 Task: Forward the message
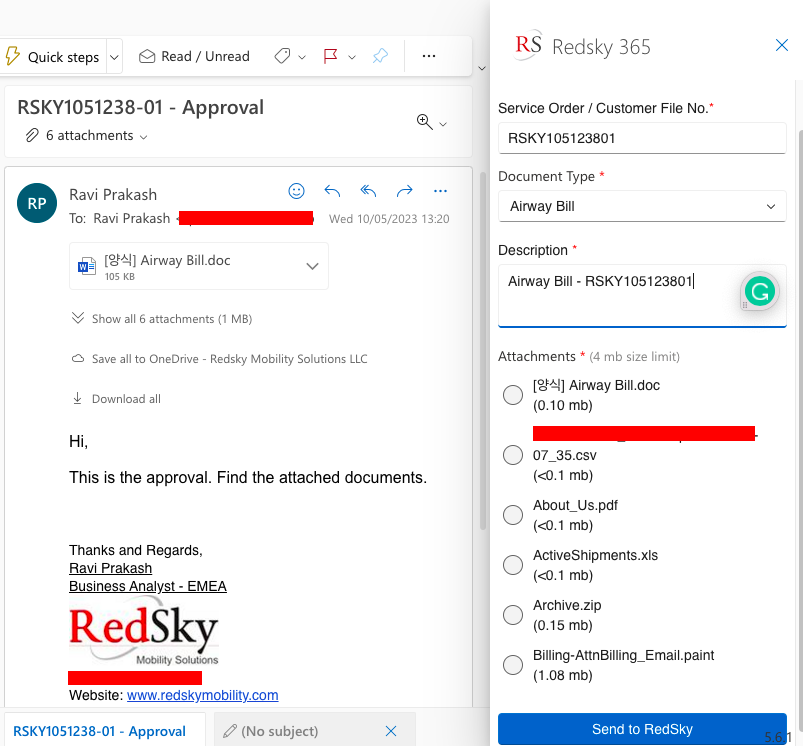(404, 191)
